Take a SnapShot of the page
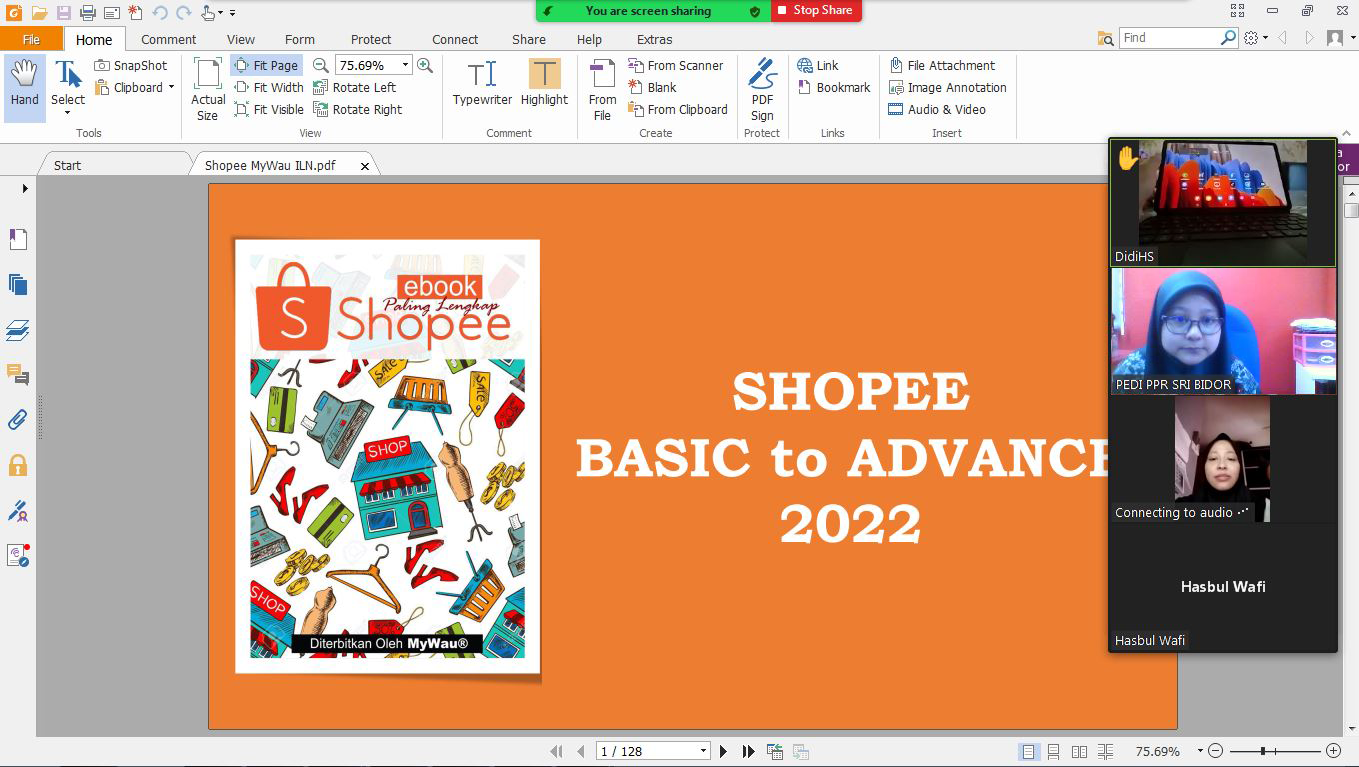This screenshot has height=767, width=1359. [x=131, y=66]
